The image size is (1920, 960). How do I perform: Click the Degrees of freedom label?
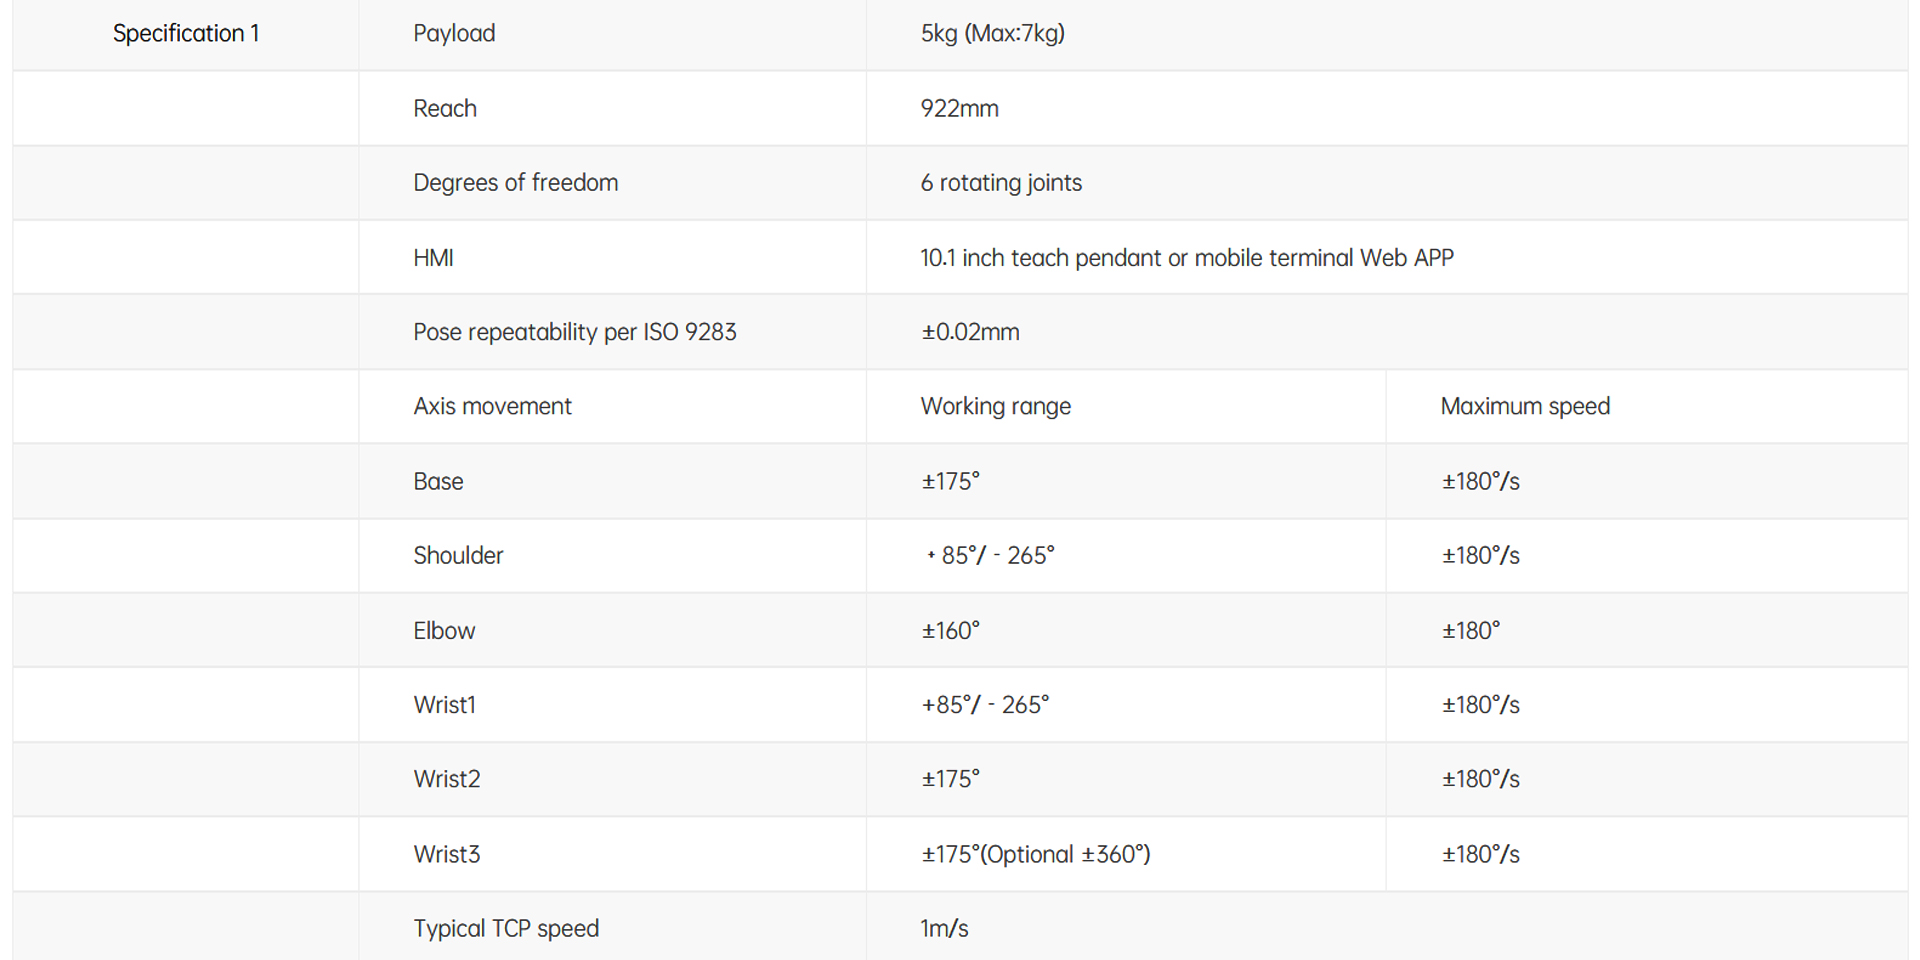515,183
